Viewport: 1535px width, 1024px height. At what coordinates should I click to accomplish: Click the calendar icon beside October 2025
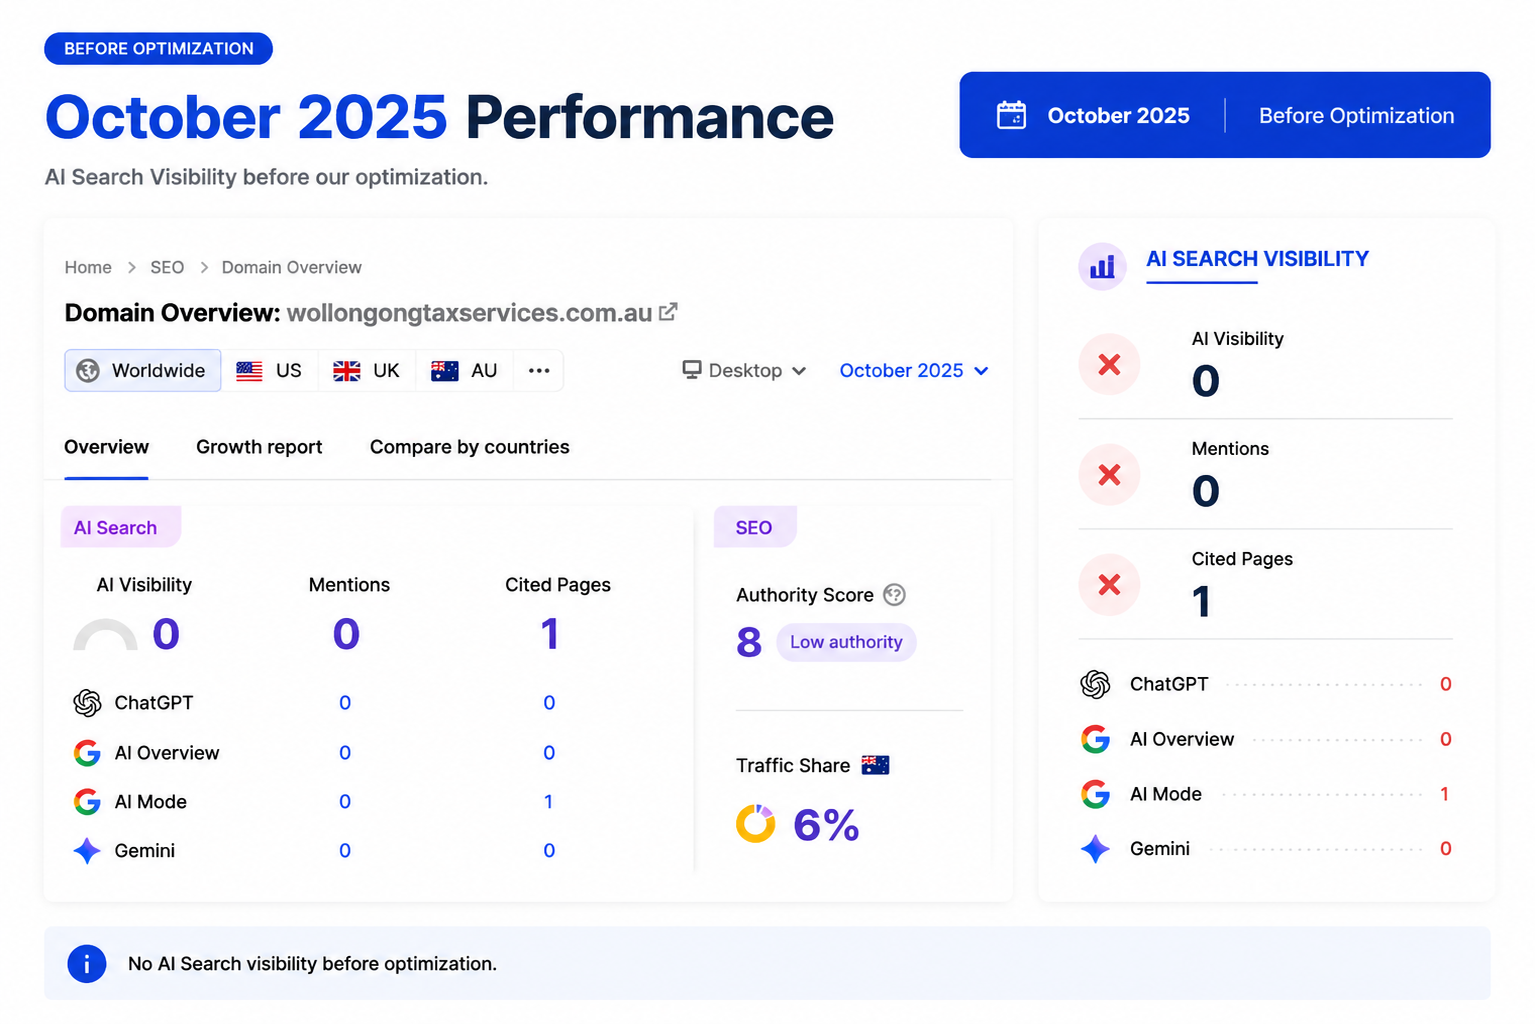pos(1011,115)
